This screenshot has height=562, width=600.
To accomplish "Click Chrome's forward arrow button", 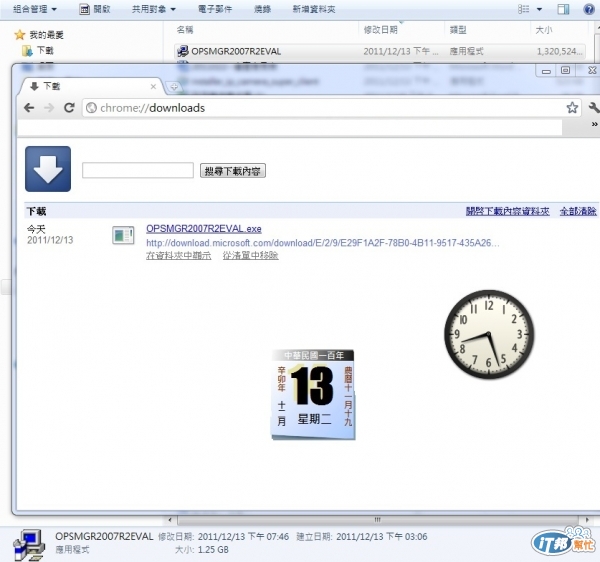I will click(49, 108).
